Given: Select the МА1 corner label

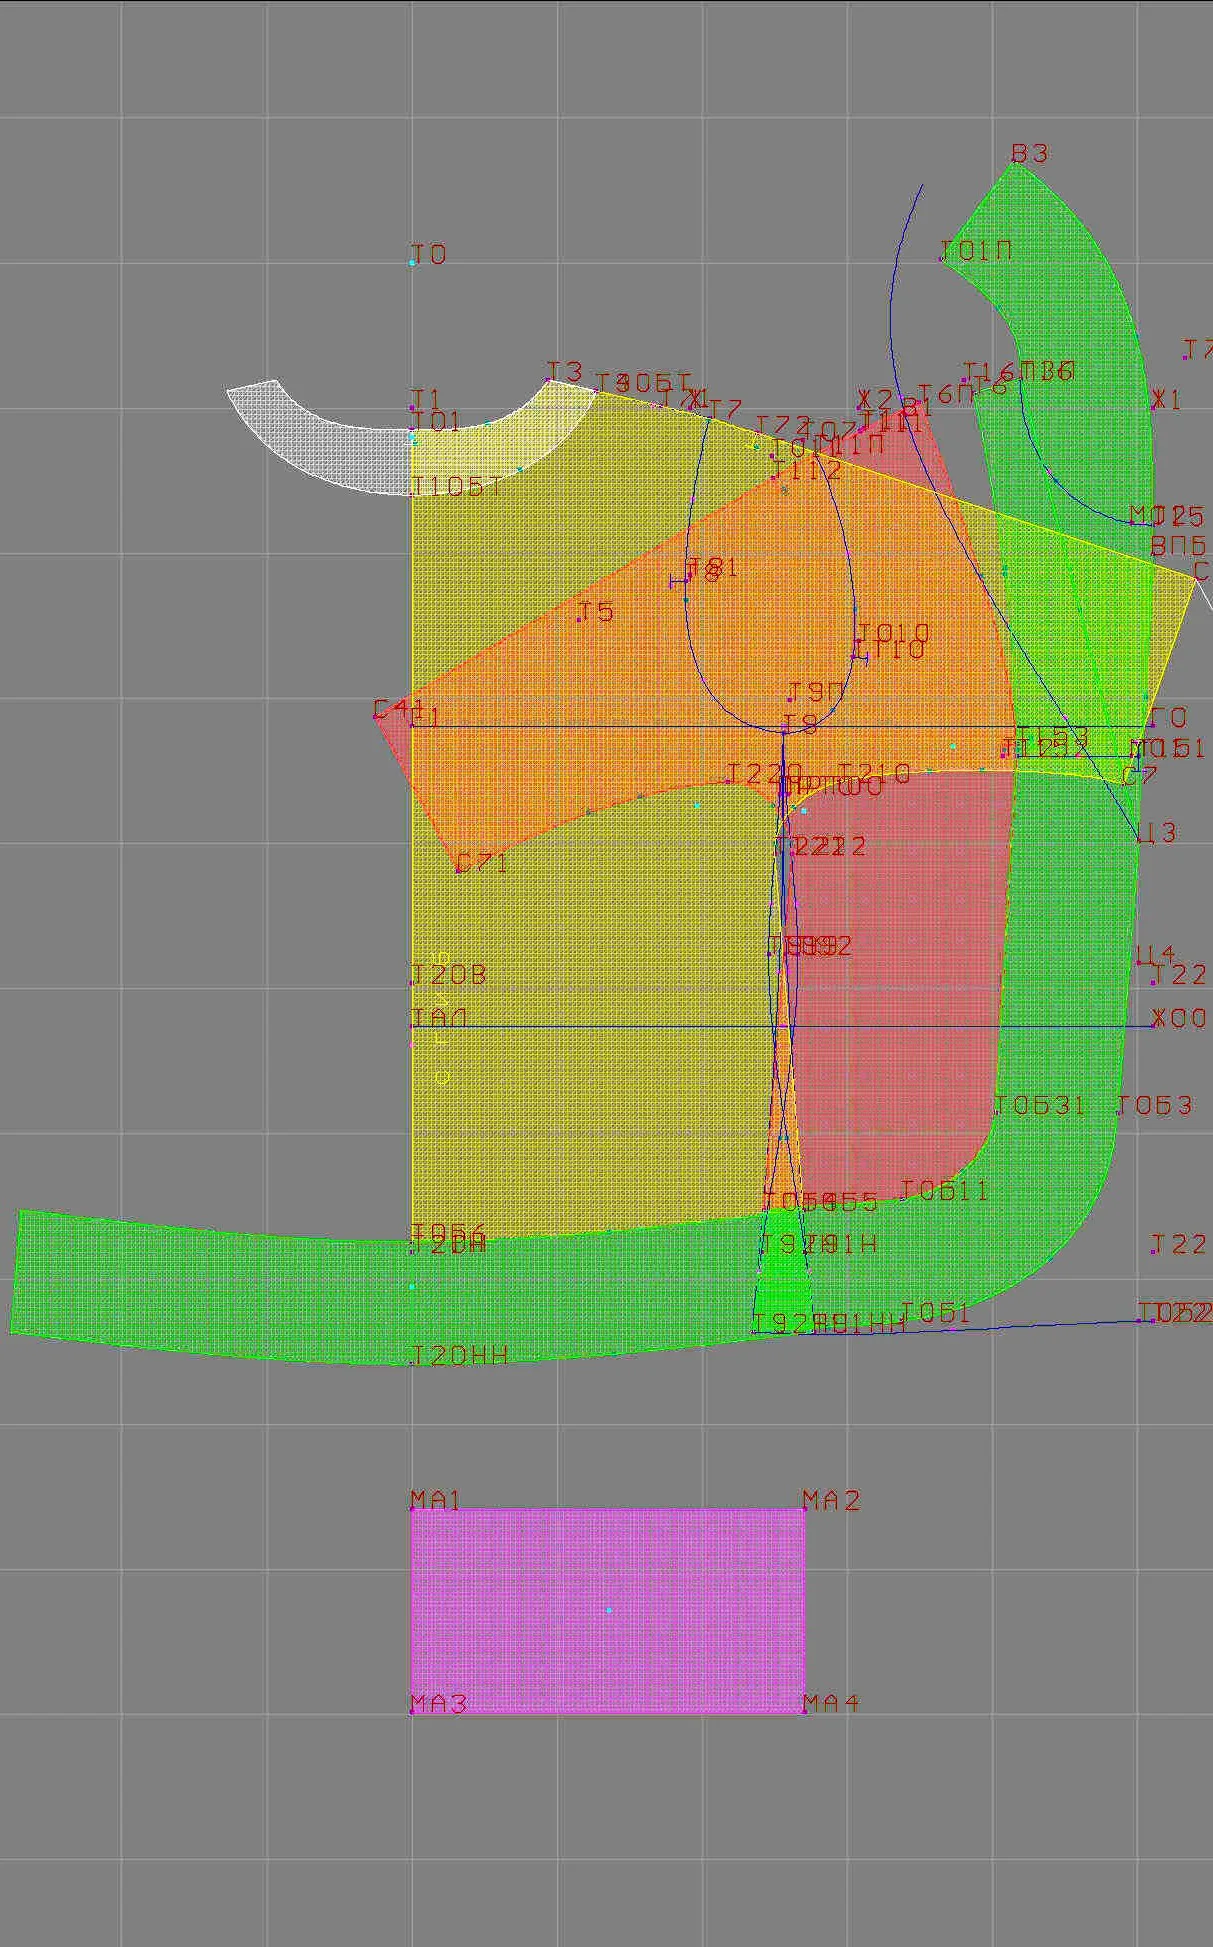Looking at the screenshot, I should [436, 1500].
